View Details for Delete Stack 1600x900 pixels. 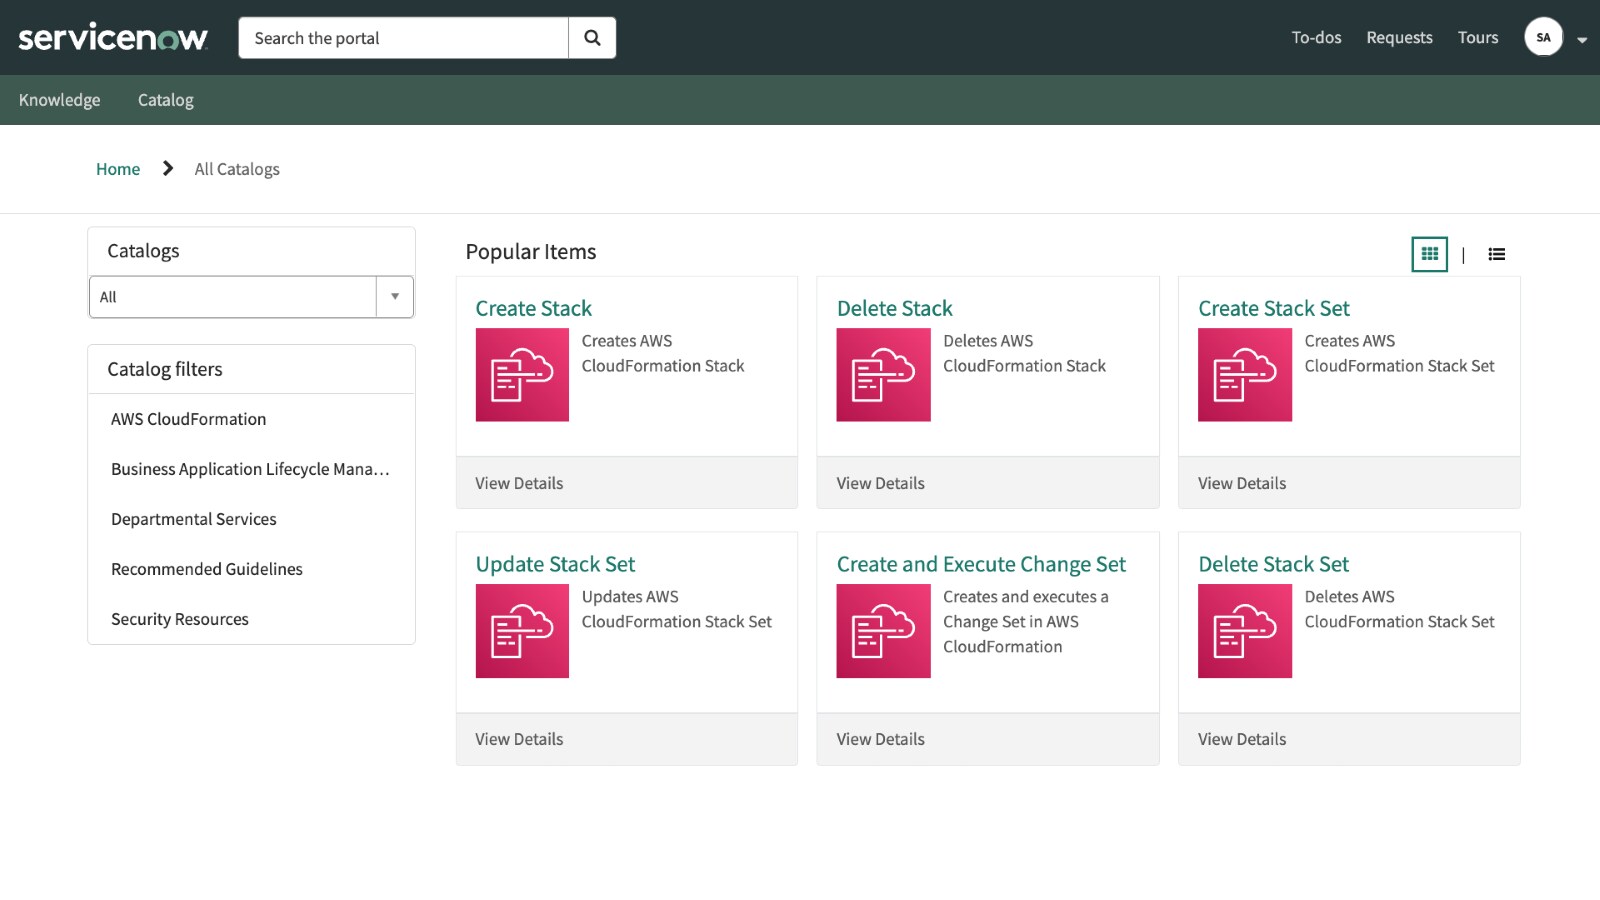[x=881, y=483]
